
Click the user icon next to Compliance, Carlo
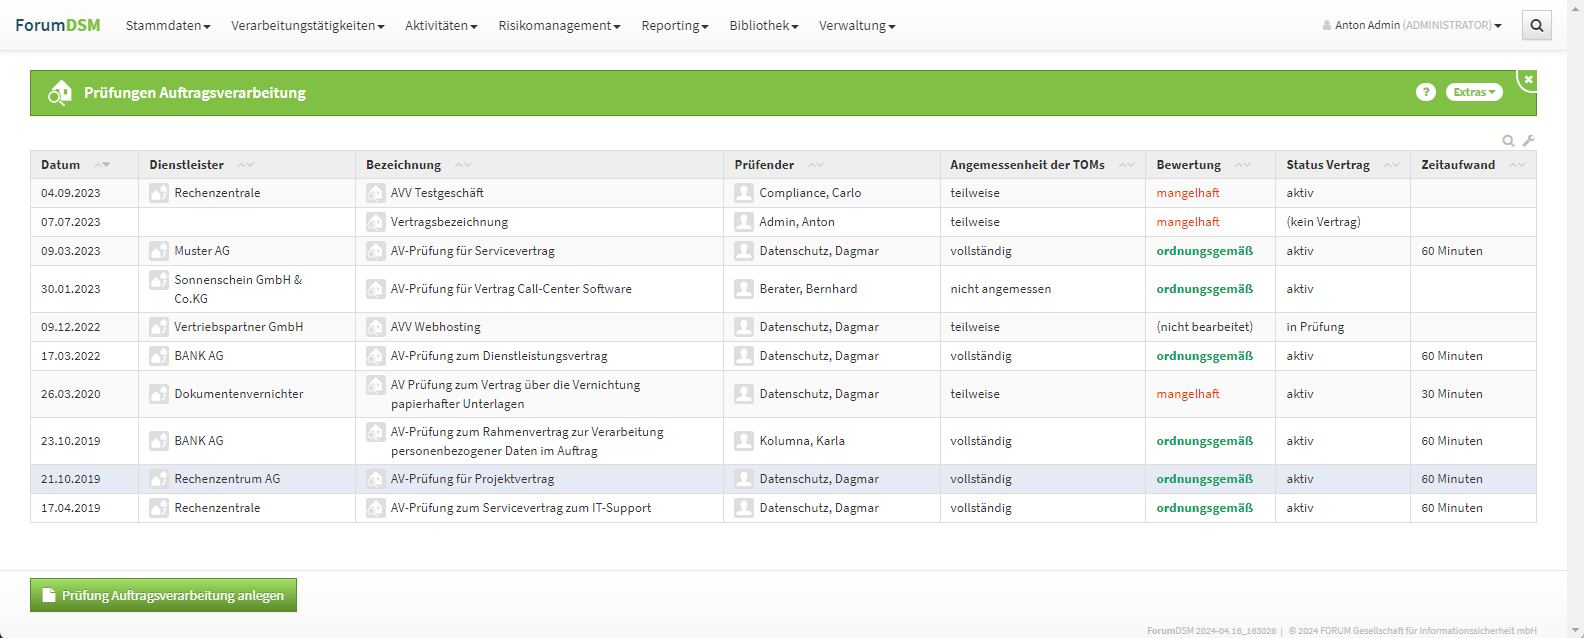743,193
